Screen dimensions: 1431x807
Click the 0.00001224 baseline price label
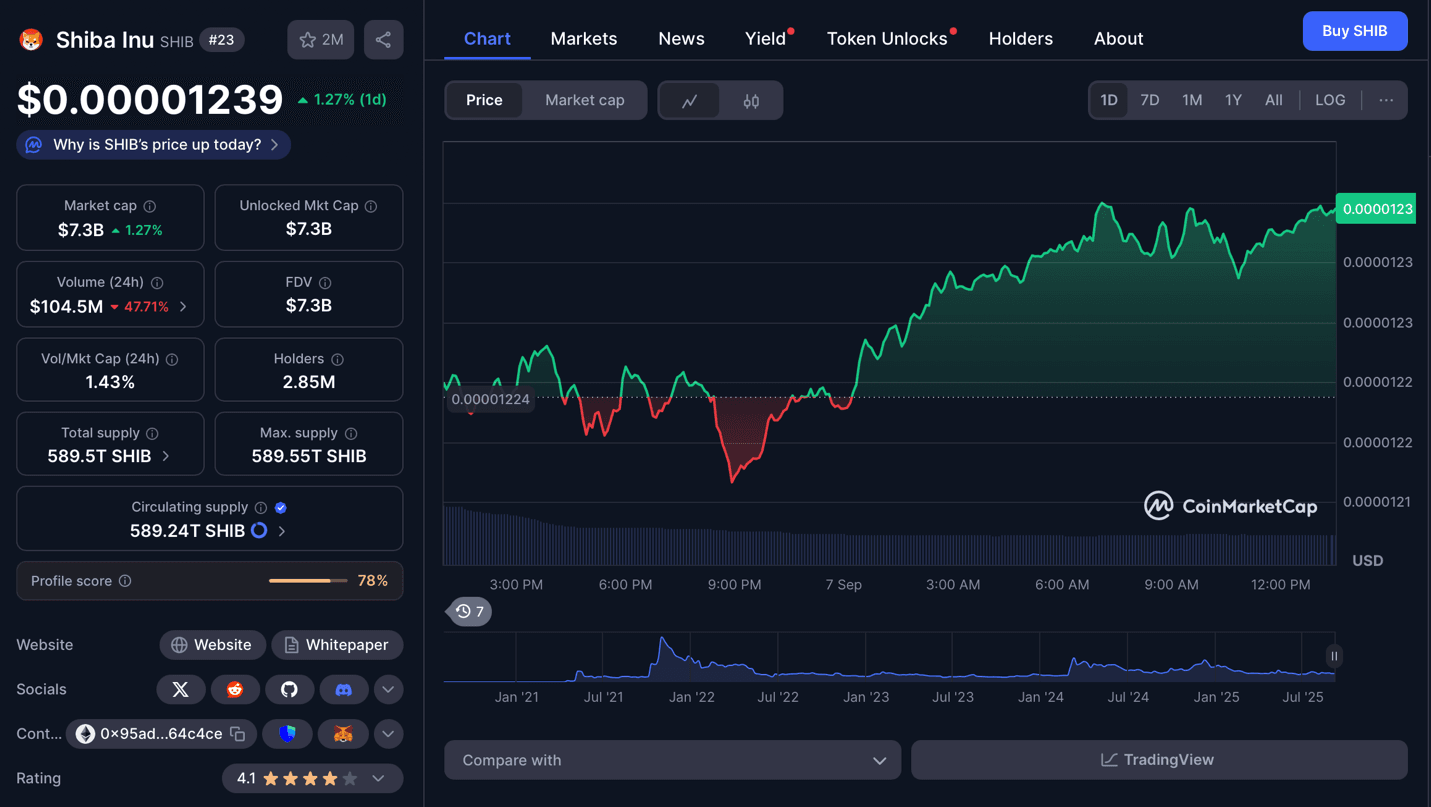click(490, 399)
